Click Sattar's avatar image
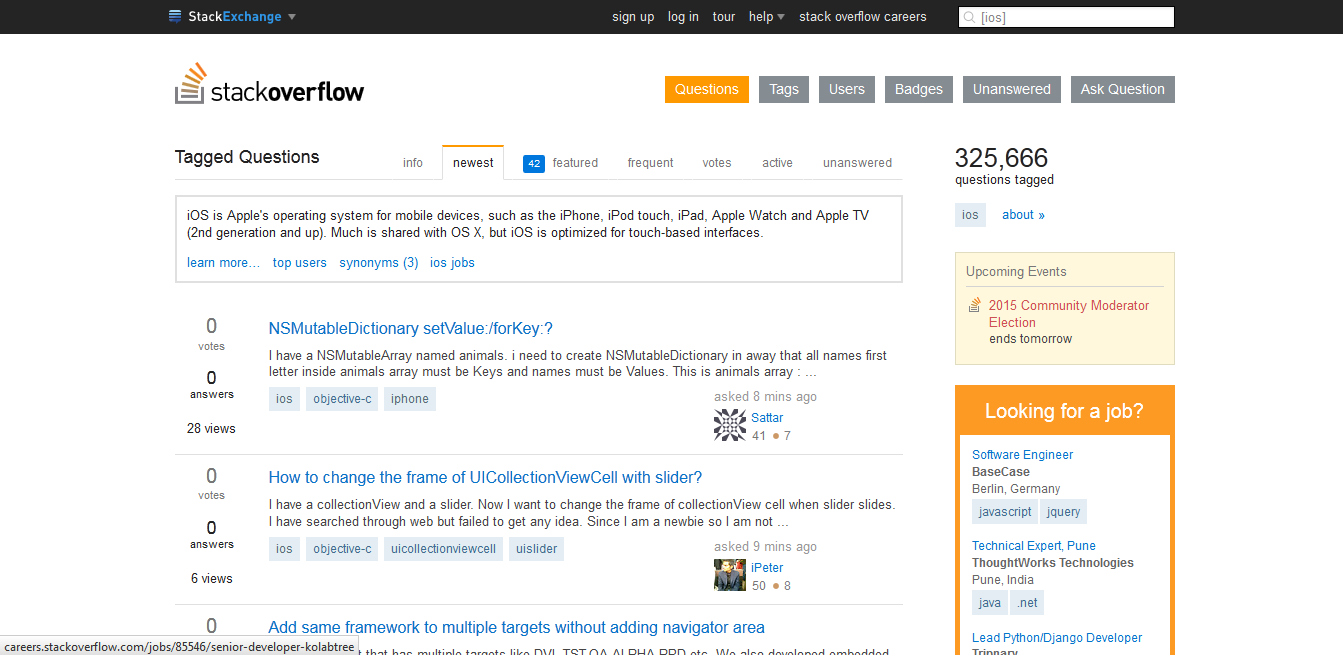This screenshot has height=655, width=1343. click(x=730, y=425)
